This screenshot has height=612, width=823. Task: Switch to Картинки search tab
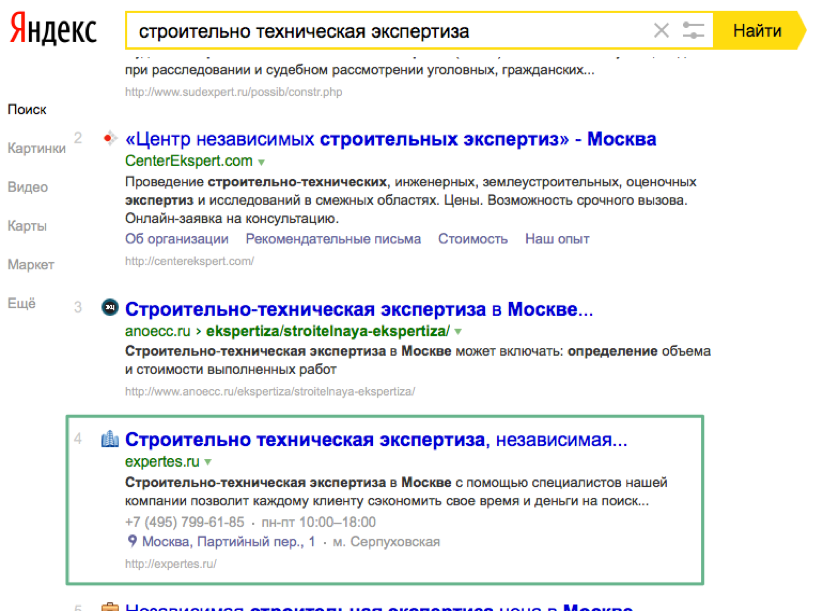(36, 148)
